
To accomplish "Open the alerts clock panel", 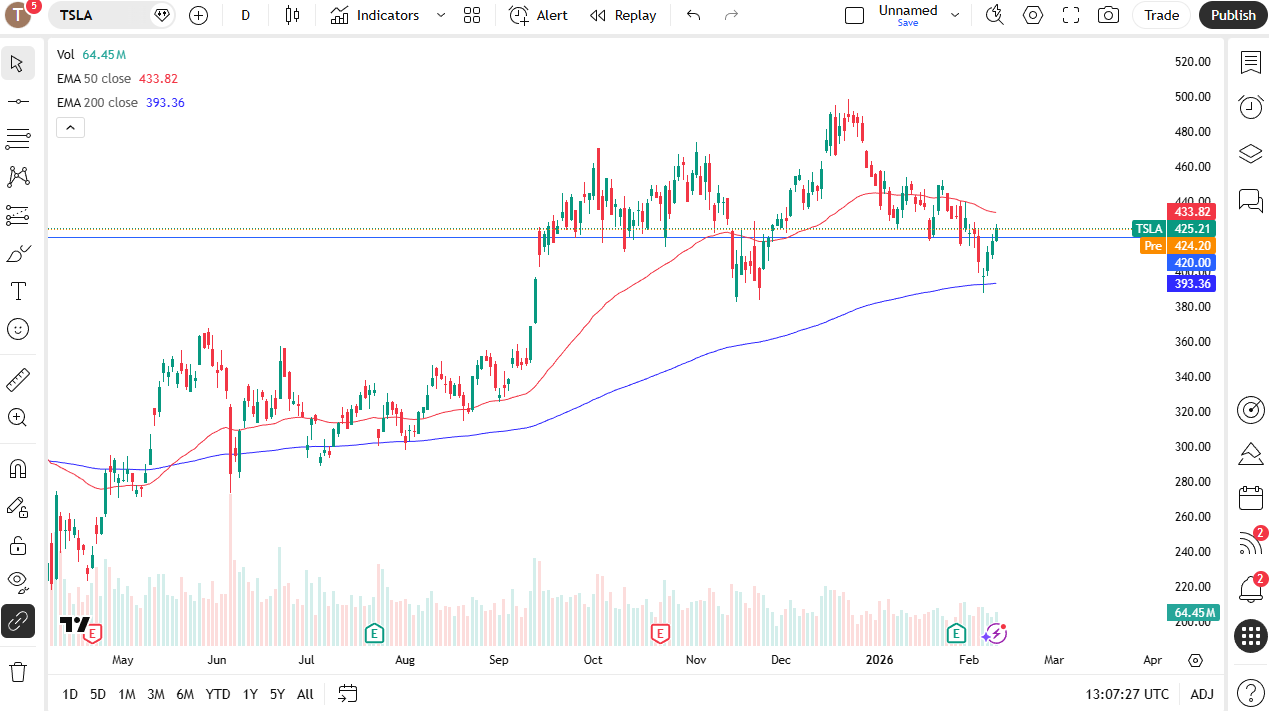I will (1250, 107).
